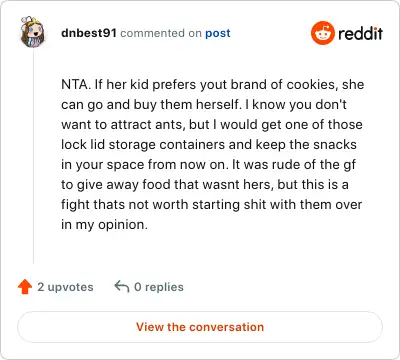
Task: Click the orange upvote arrow icon
Action: 25,287
